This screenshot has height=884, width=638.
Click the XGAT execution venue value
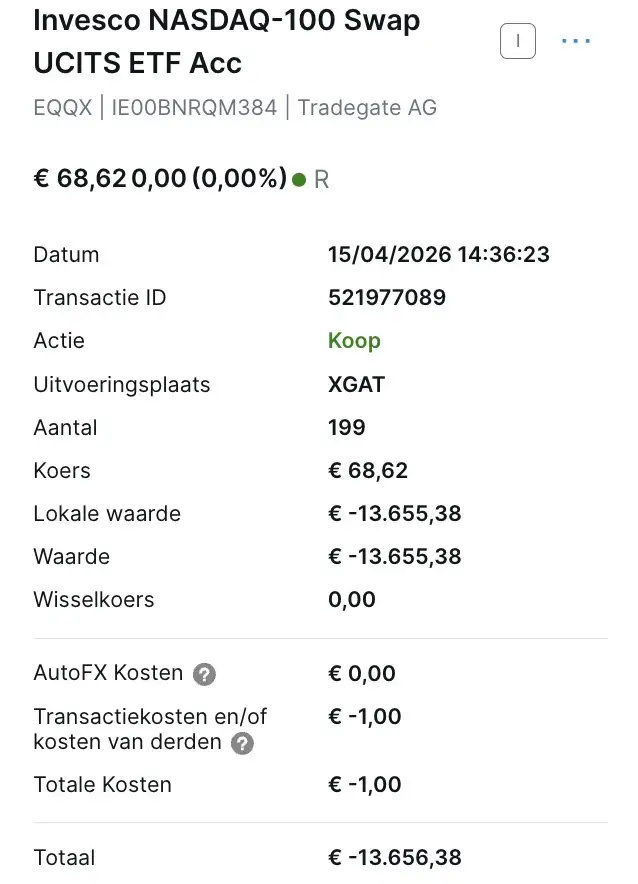pyautogui.click(x=356, y=384)
